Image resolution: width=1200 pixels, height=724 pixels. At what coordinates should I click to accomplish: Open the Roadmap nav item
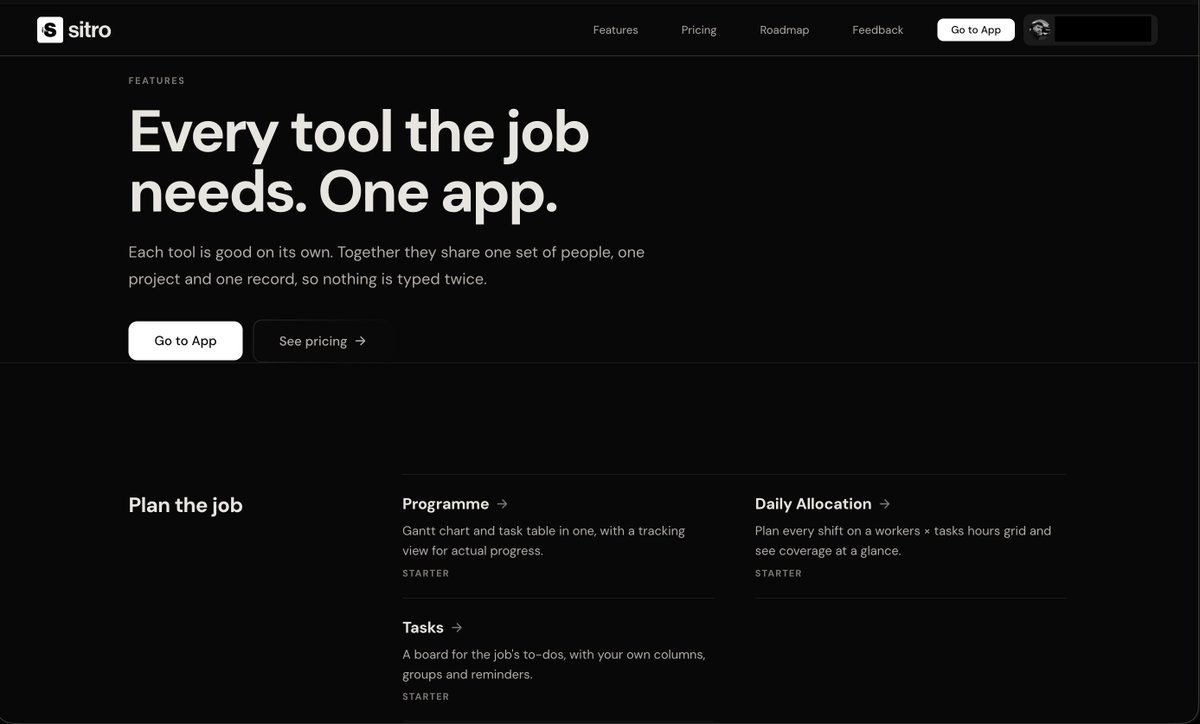(784, 30)
